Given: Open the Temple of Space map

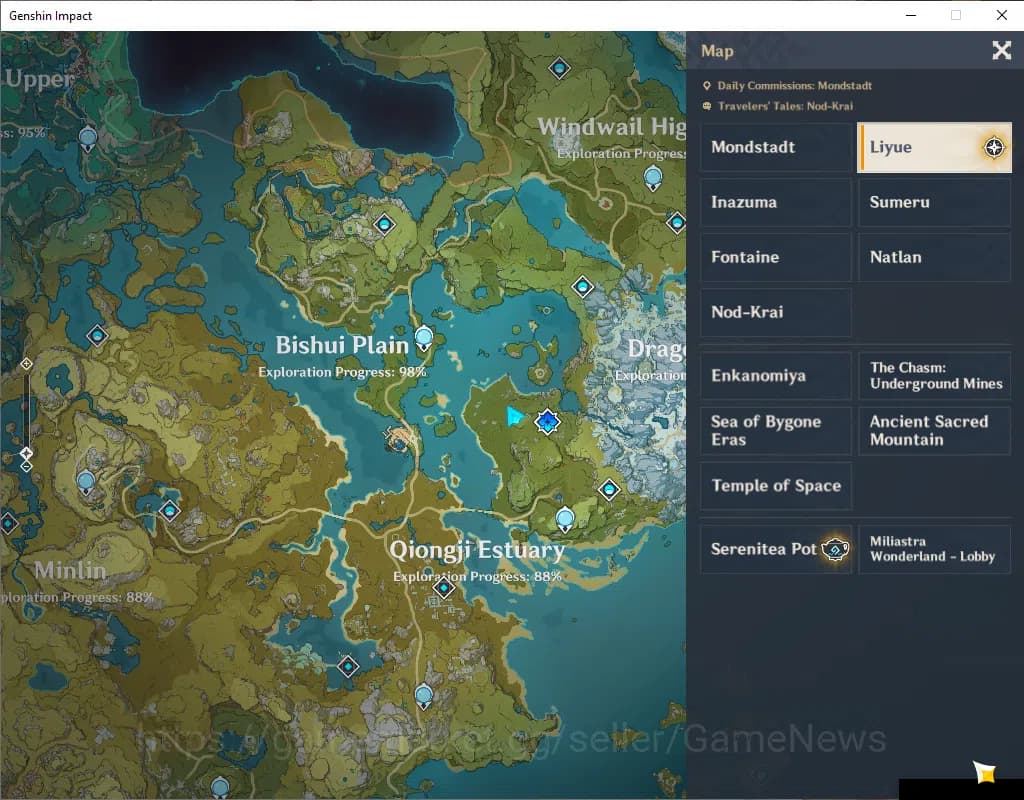Looking at the screenshot, I should (776, 486).
